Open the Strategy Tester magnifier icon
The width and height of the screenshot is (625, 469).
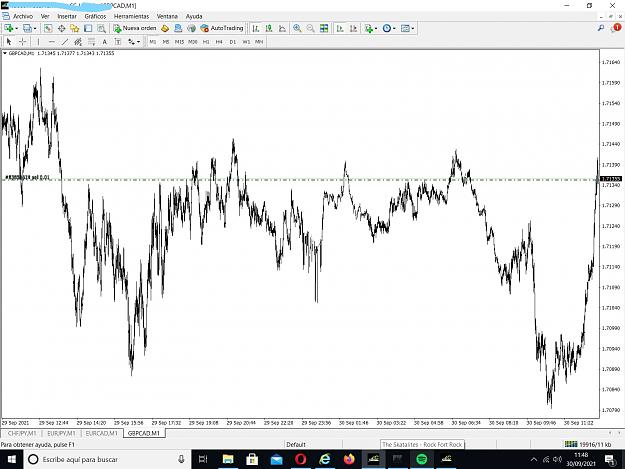tap(101, 28)
